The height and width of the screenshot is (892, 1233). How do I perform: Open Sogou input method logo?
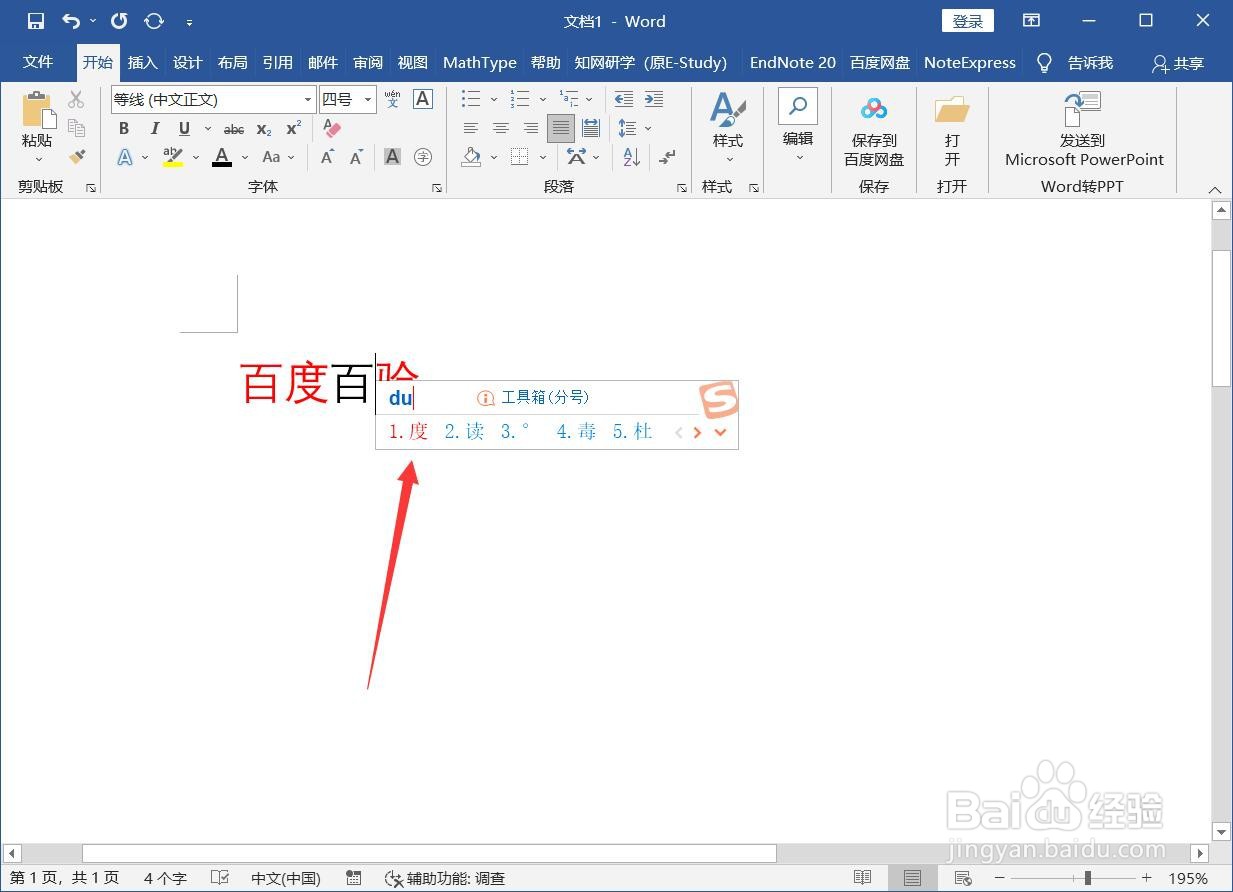point(718,400)
